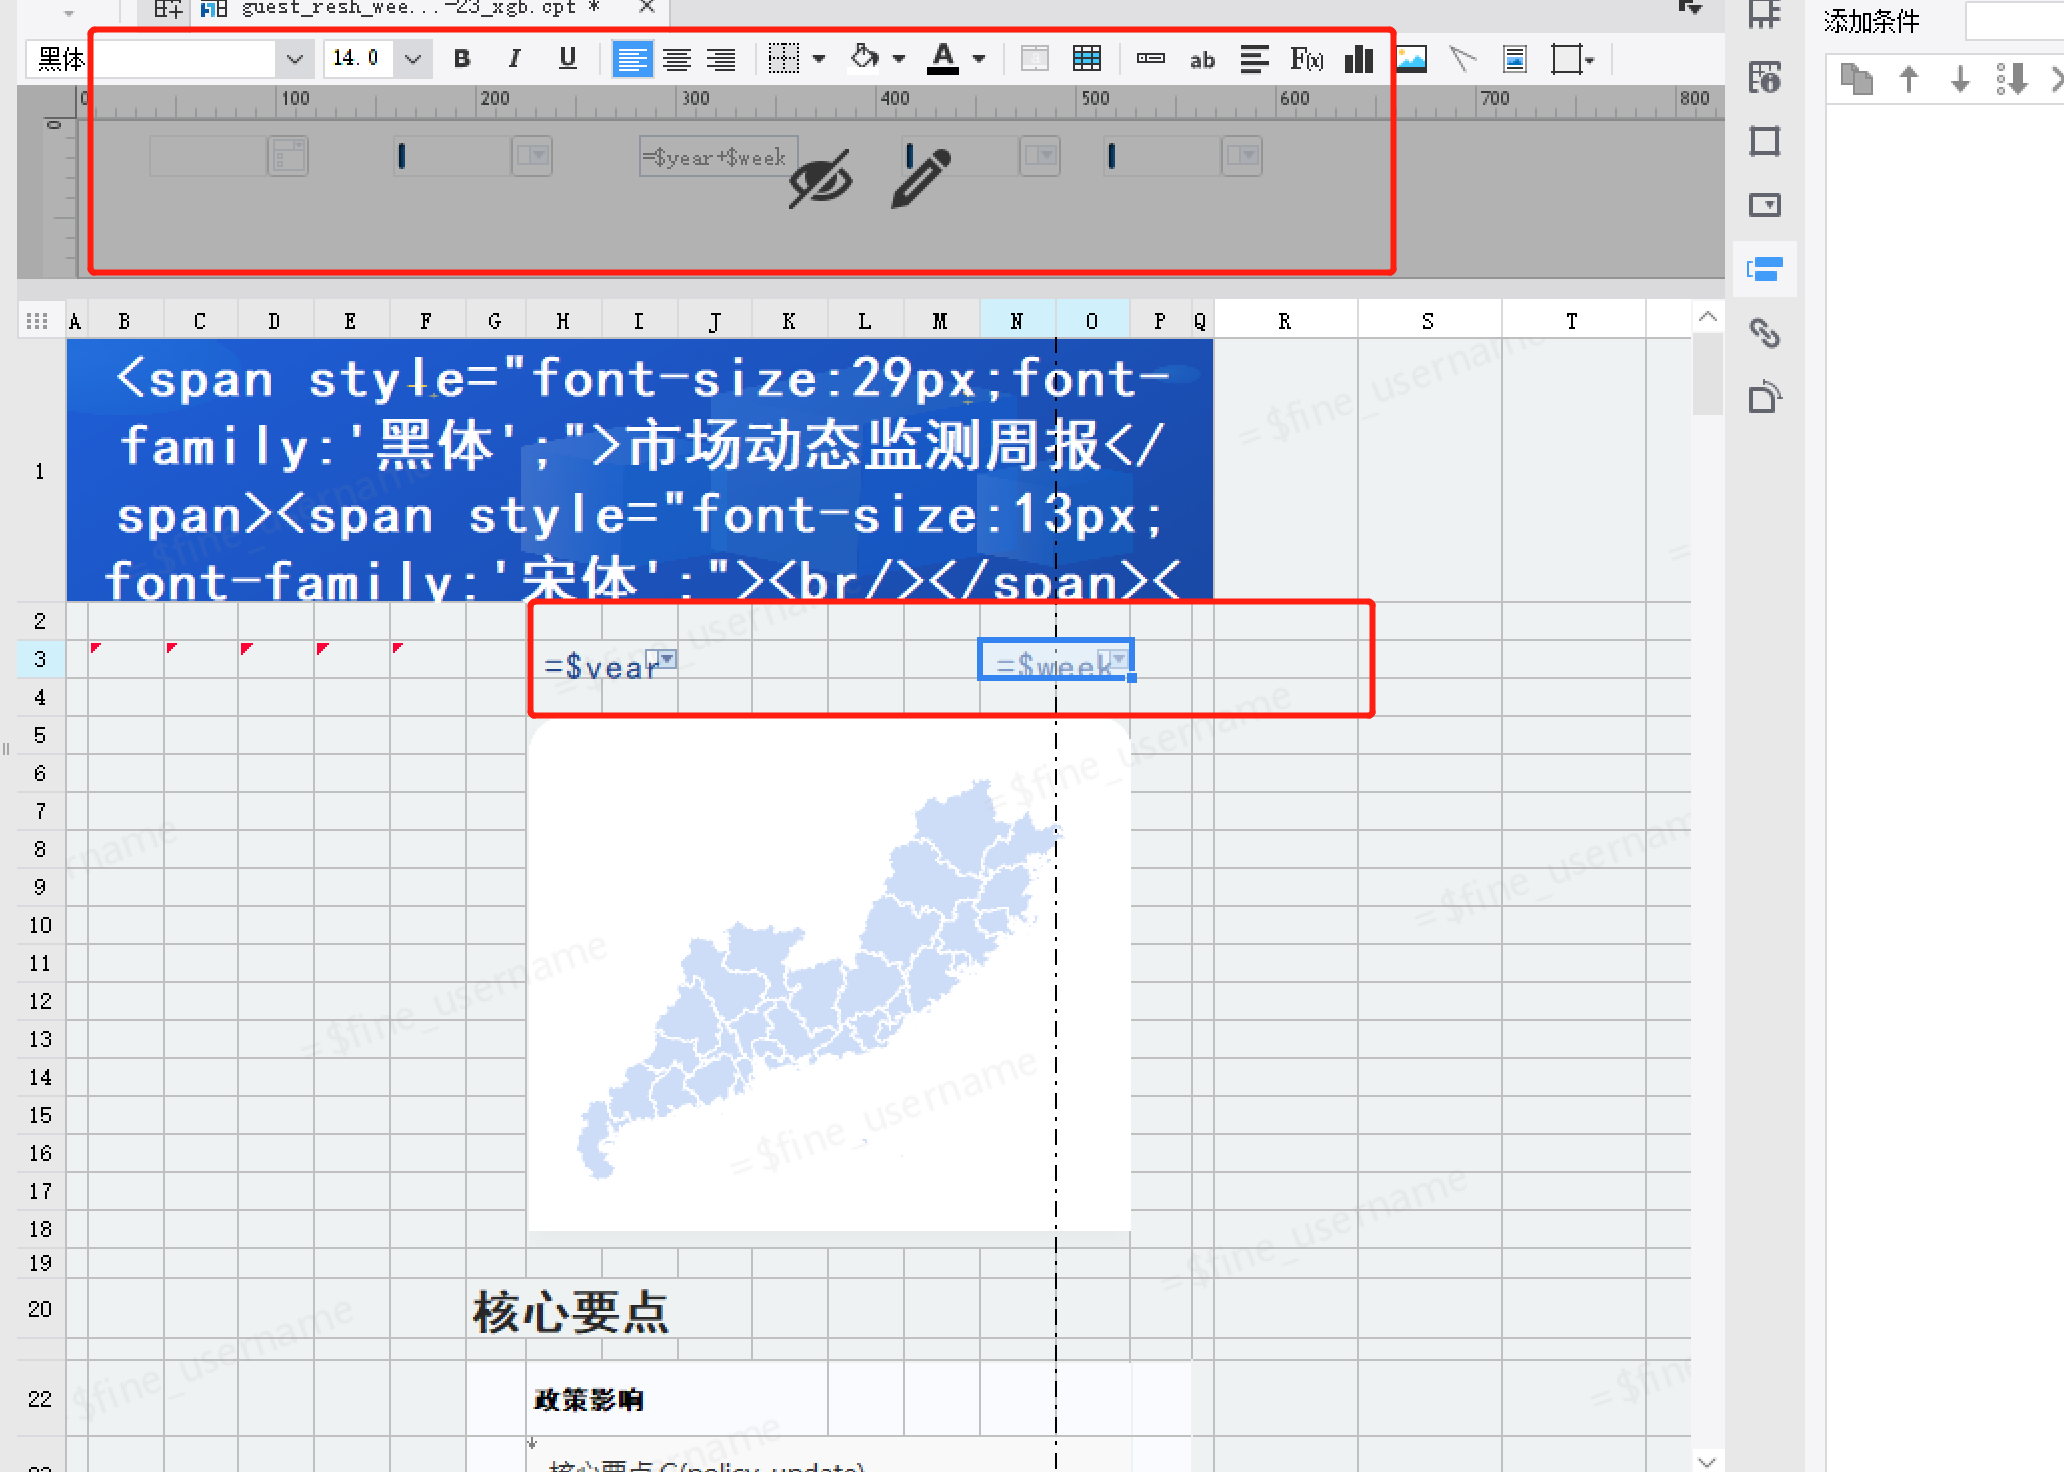This screenshot has height=1472, width=2064.
Task: Align cell text left
Action: [631, 59]
